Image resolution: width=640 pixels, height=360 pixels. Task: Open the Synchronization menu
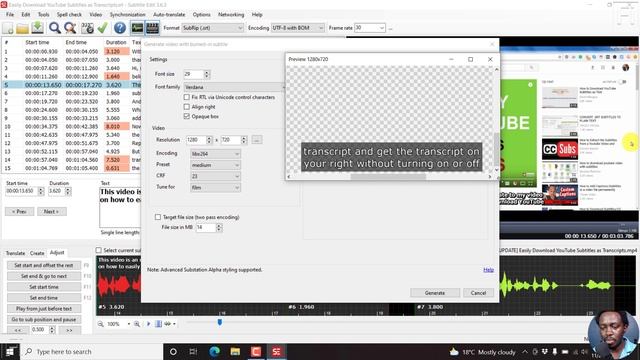point(127,14)
